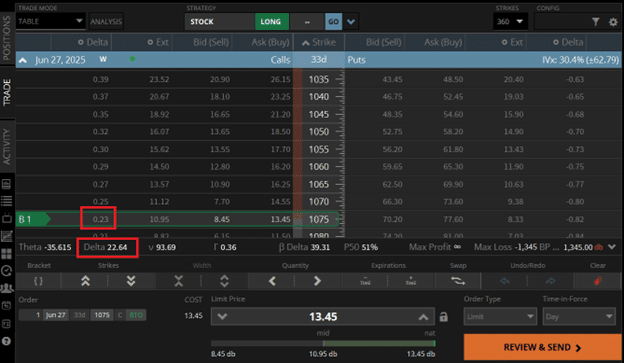The image size is (624, 363).
Task: Move strikes down with double down arrow
Action: pos(131,281)
